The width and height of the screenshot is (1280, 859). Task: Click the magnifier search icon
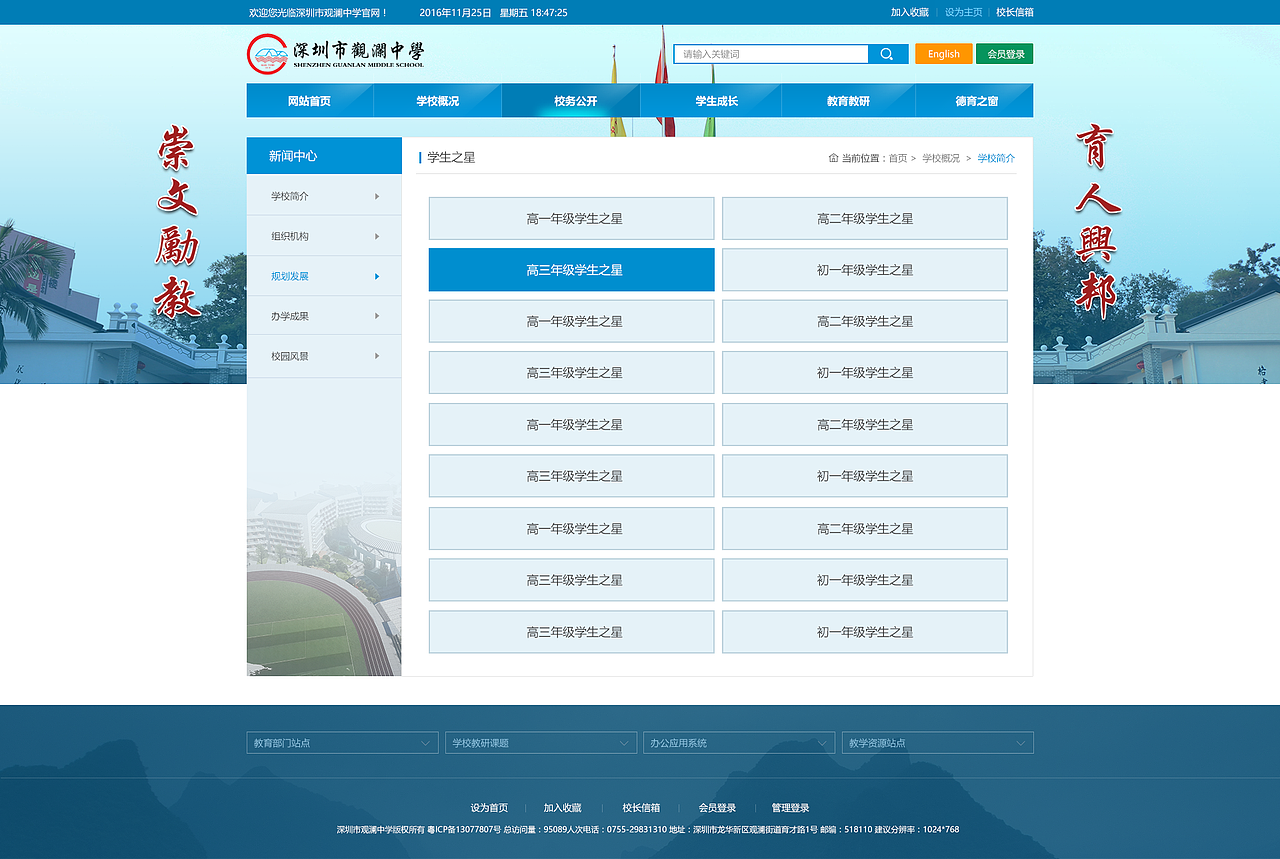(887, 53)
